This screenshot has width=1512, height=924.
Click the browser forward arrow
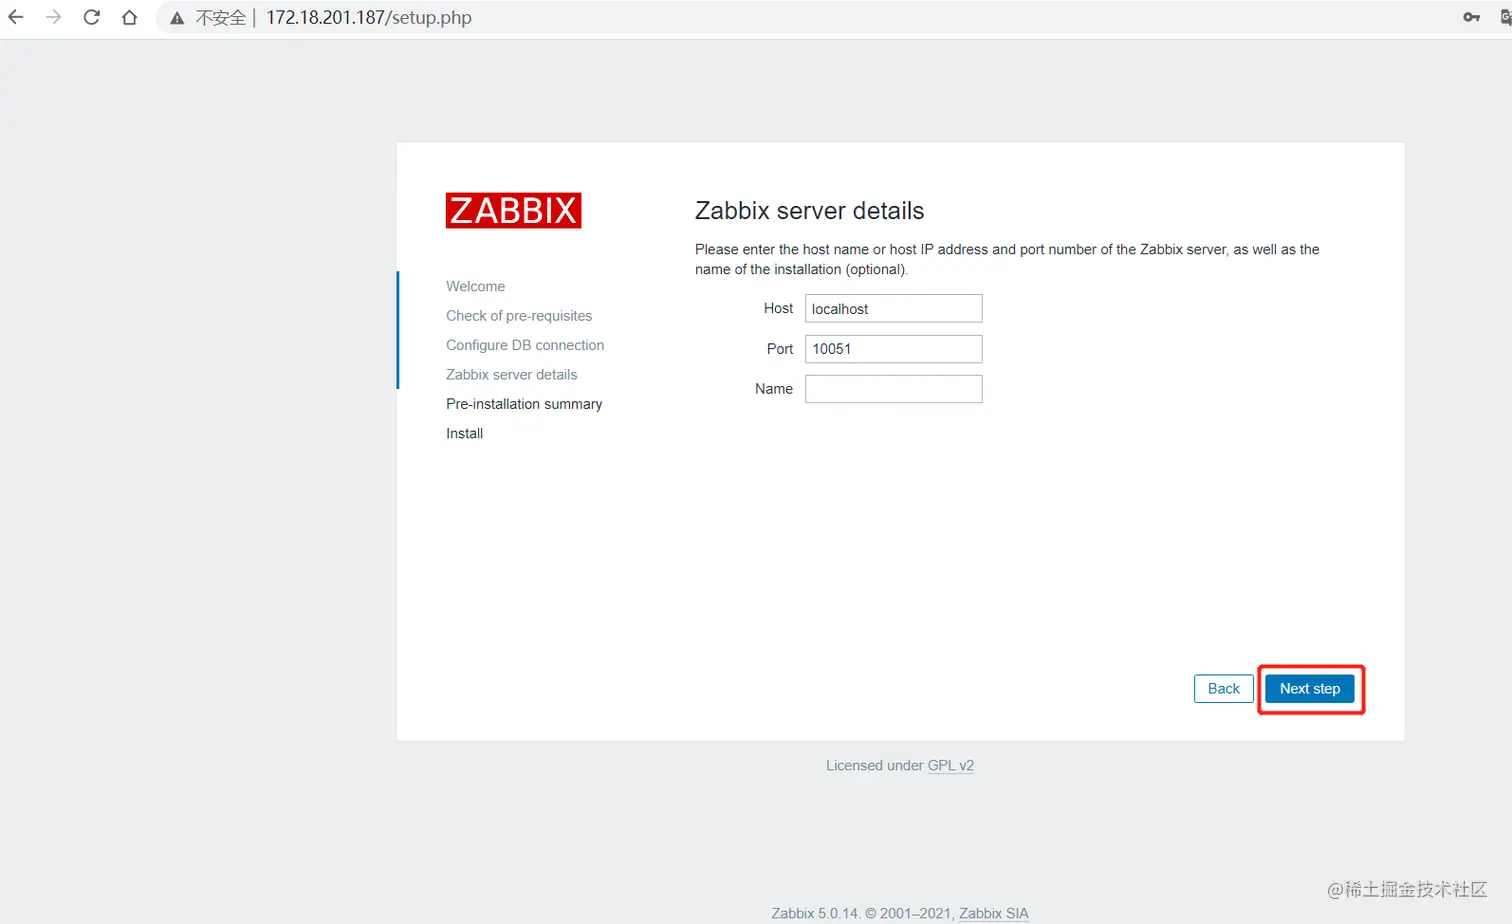point(54,17)
